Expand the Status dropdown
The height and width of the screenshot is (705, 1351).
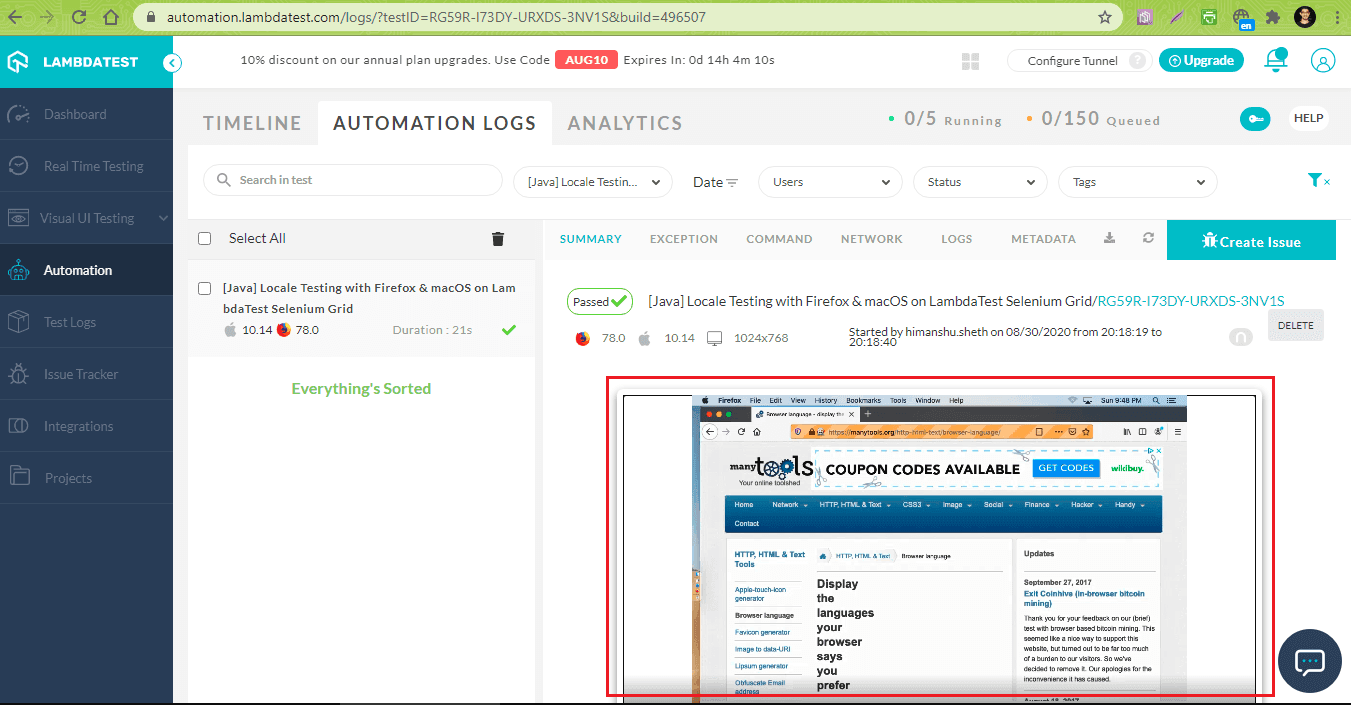(x=979, y=182)
